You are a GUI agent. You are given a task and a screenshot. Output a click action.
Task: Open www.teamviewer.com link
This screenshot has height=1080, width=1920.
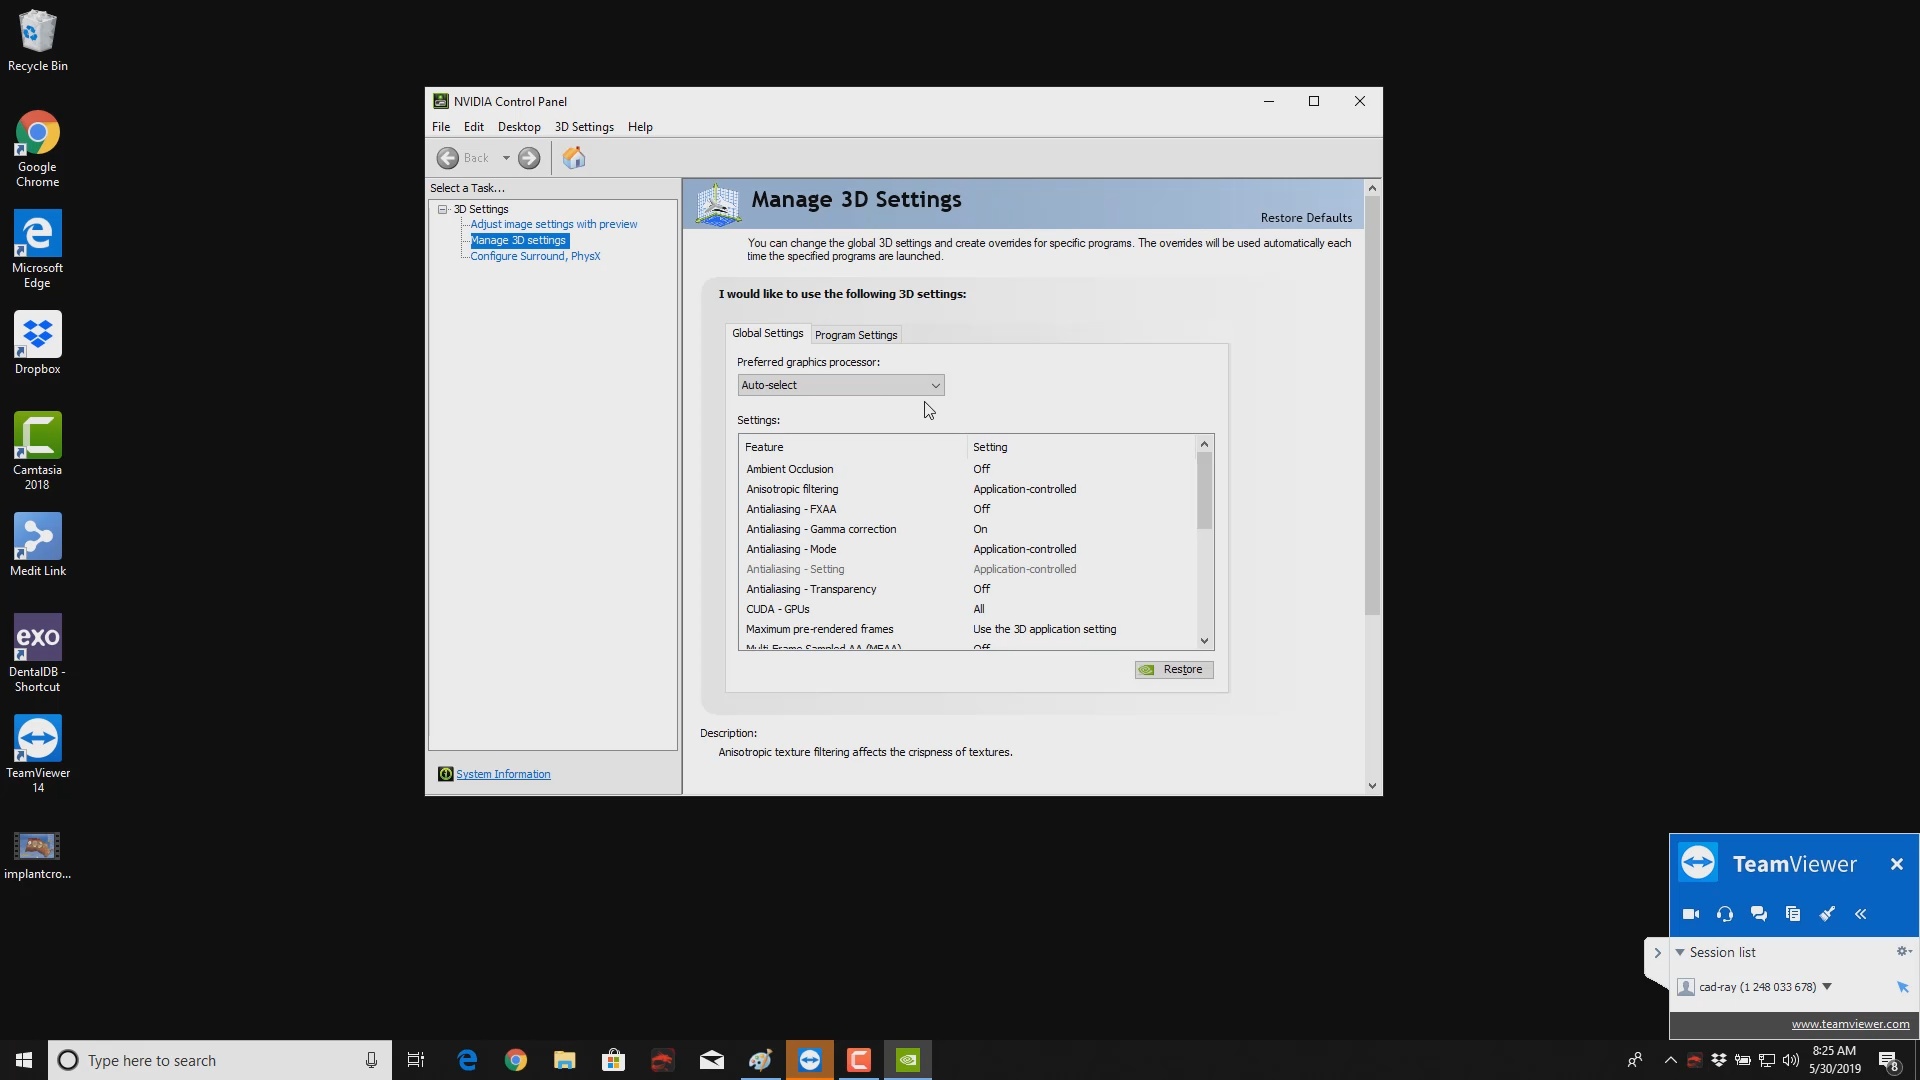(x=1850, y=1024)
